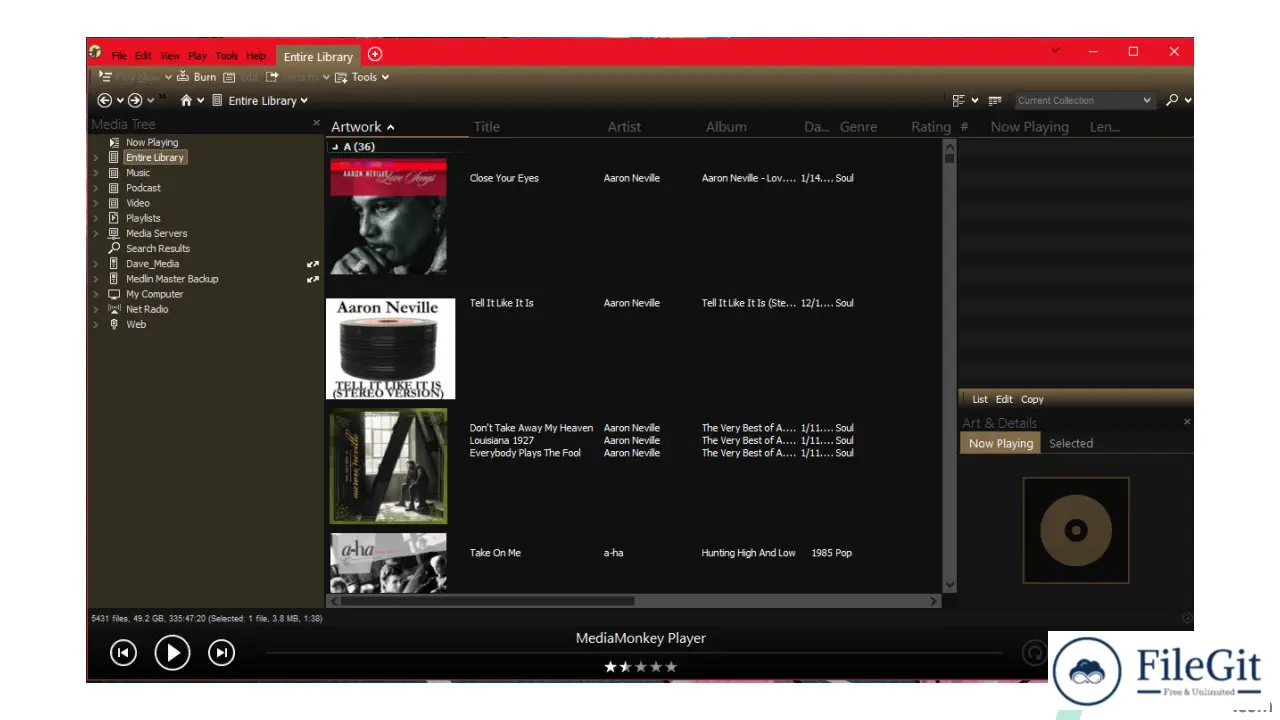
Task: Open the File menu
Action: click(x=119, y=56)
